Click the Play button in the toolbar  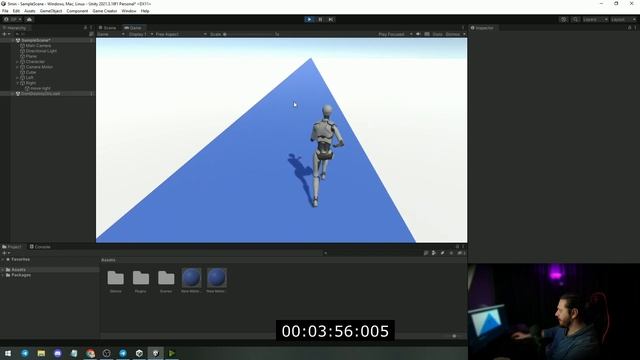[x=309, y=19]
